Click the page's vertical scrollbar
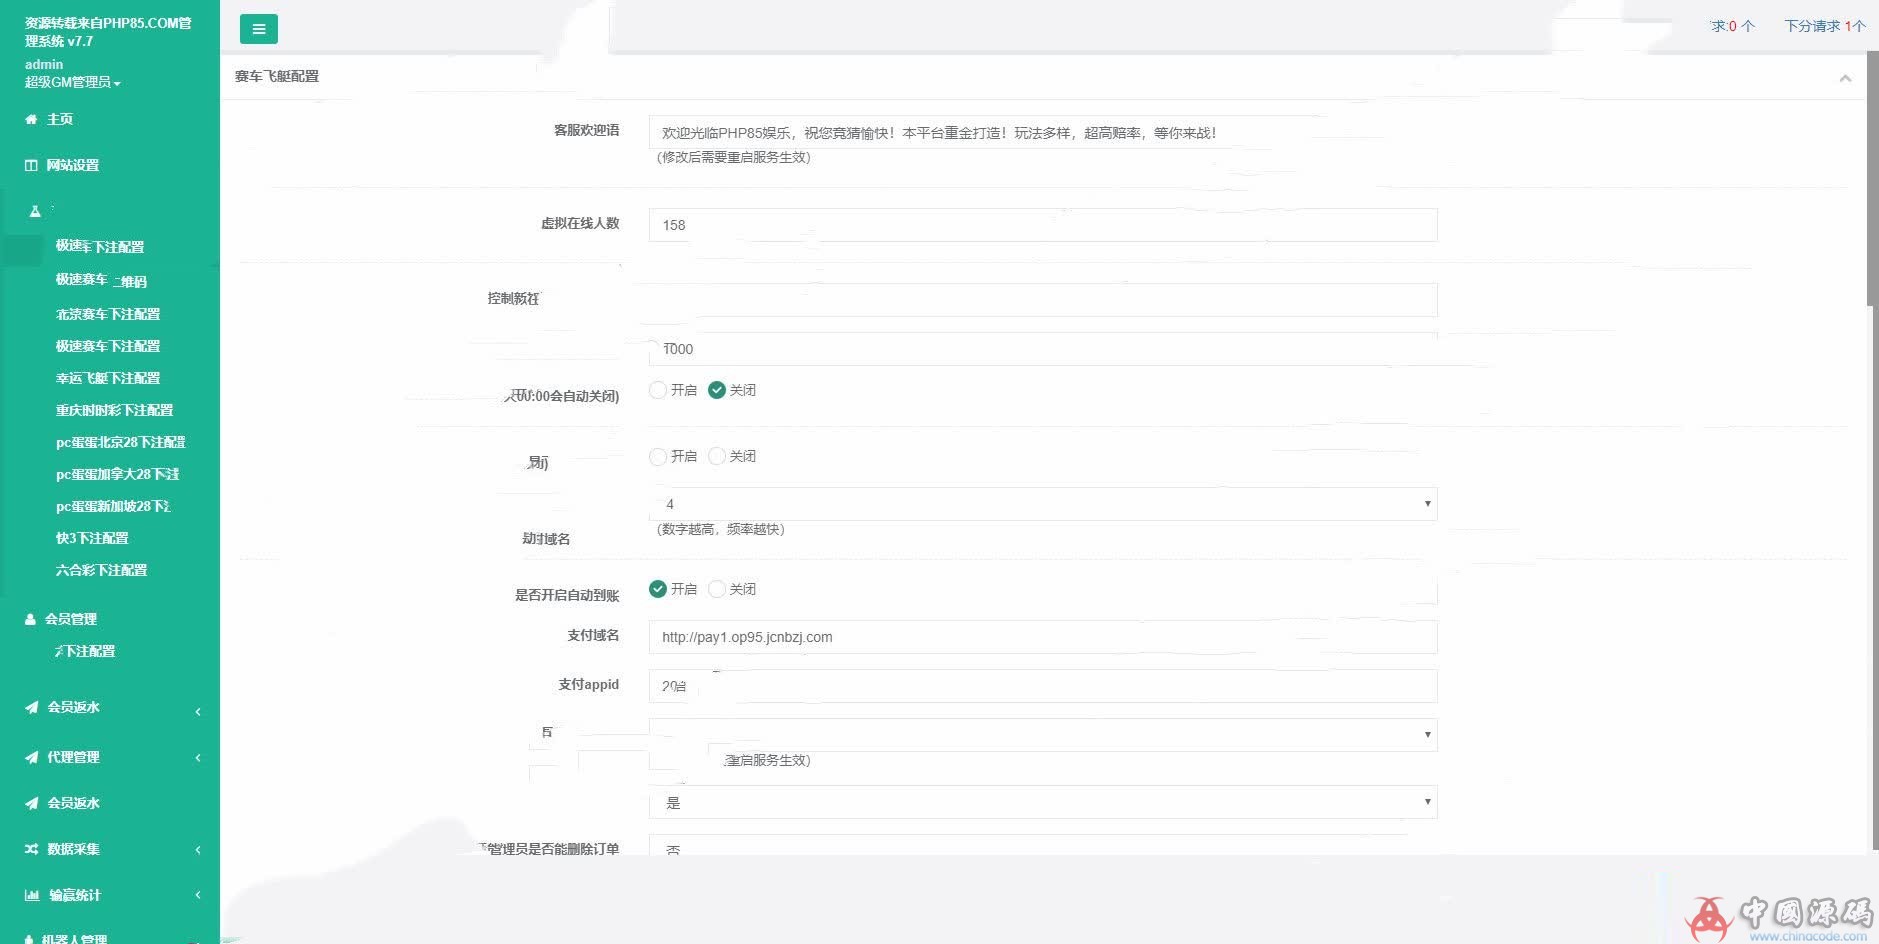Image resolution: width=1879 pixels, height=944 pixels. click(x=1873, y=178)
